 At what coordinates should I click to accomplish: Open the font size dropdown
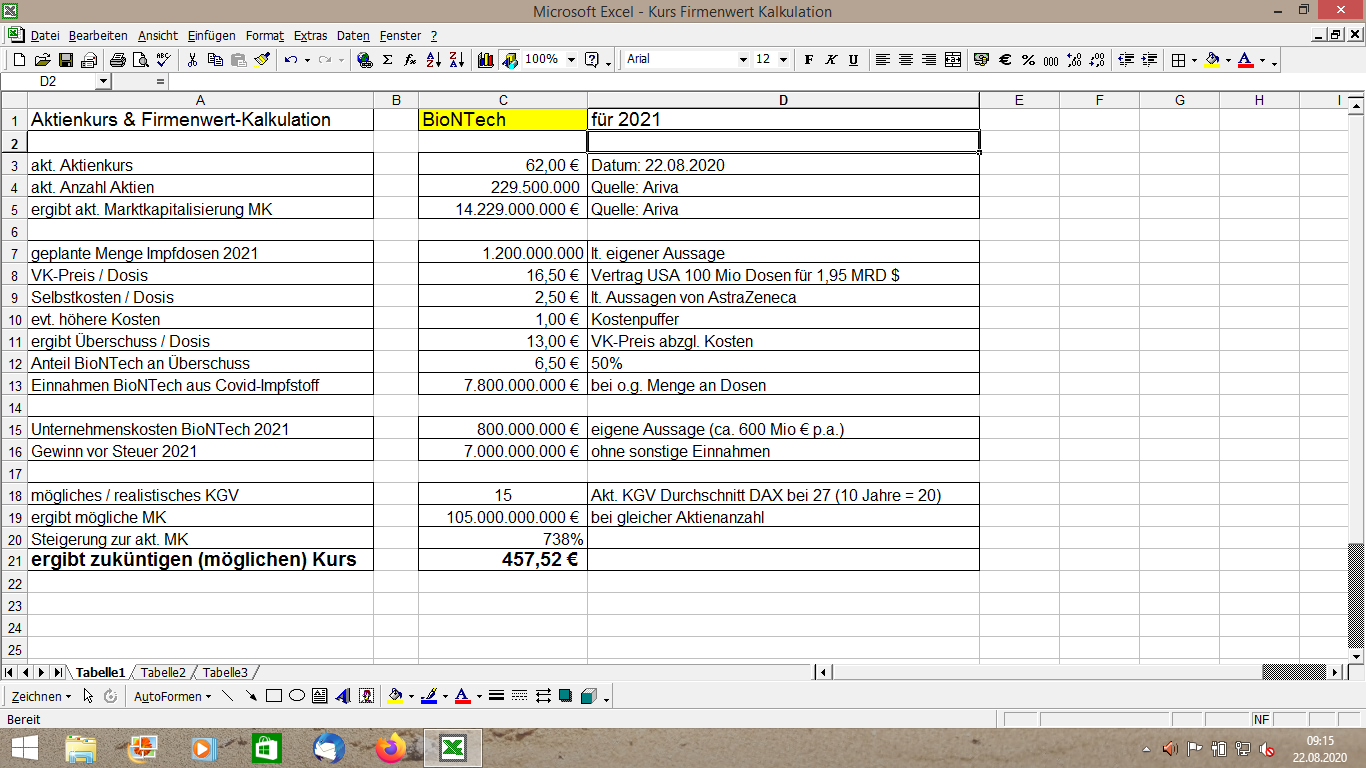tap(783, 60)
